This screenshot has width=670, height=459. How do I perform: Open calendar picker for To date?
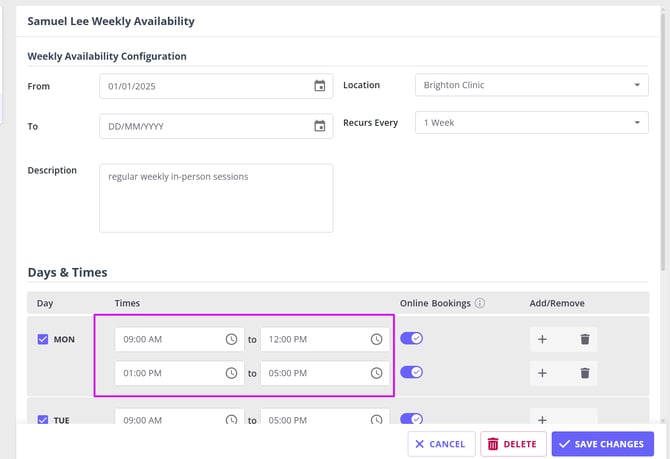click(x=320, y=126)
